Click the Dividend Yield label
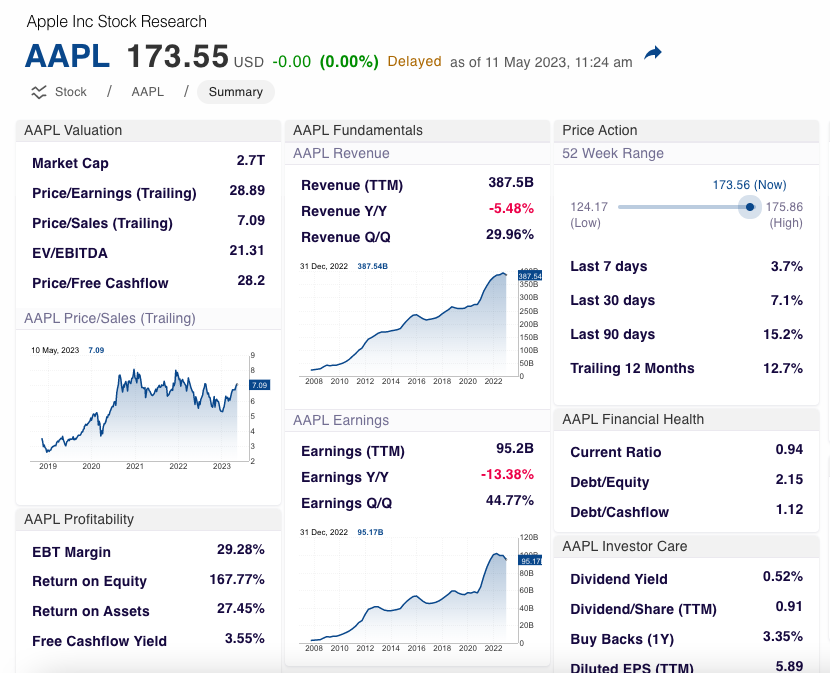 click(619, 579)
